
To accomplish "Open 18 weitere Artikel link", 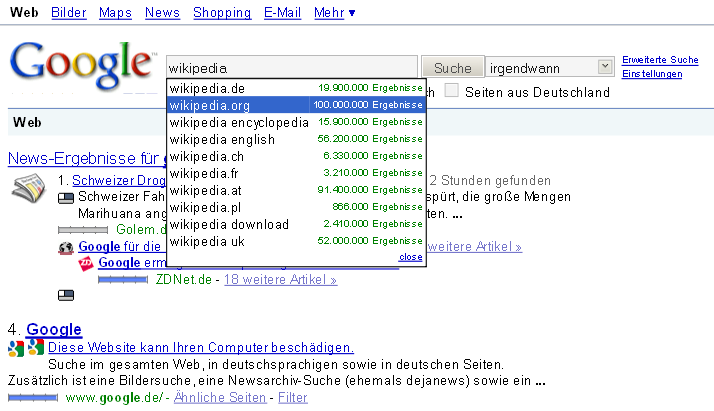I will click(x=280, y=279).
